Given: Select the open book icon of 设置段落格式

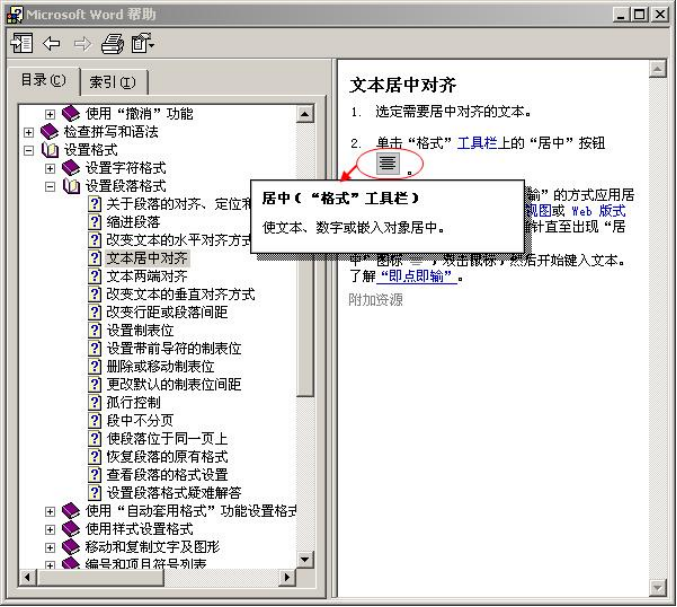Looking at the screenshot, I should coord(71,186).
